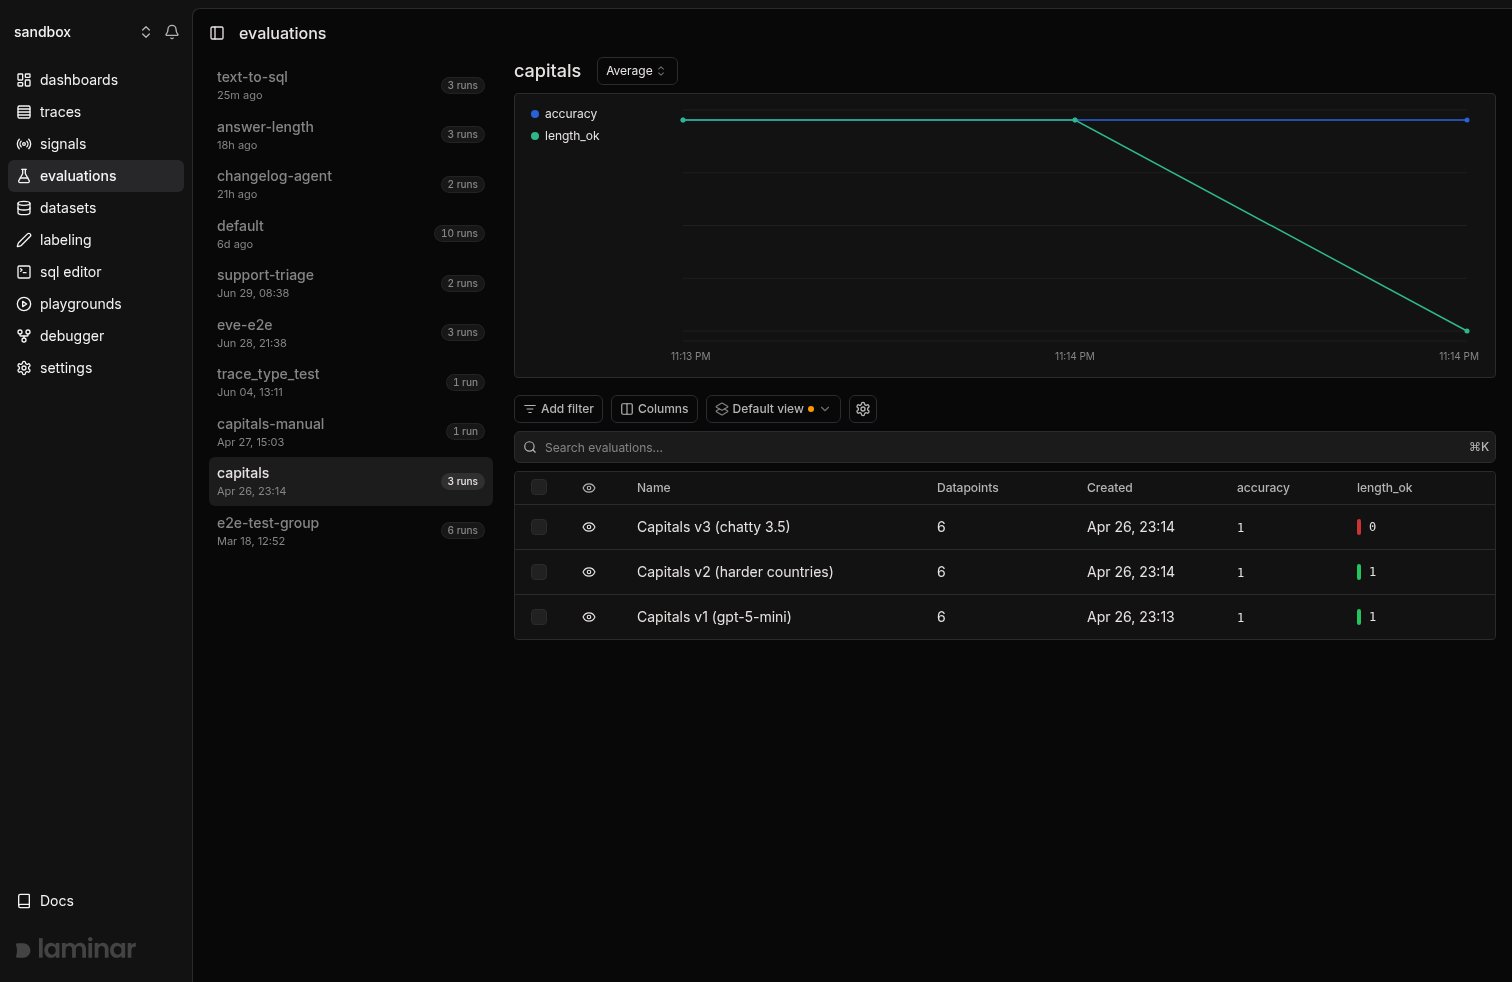Image resolution: width=1512 pixels, height=982 pixels.
Task: Click the Docs book icon
Action: pos(24,901)
